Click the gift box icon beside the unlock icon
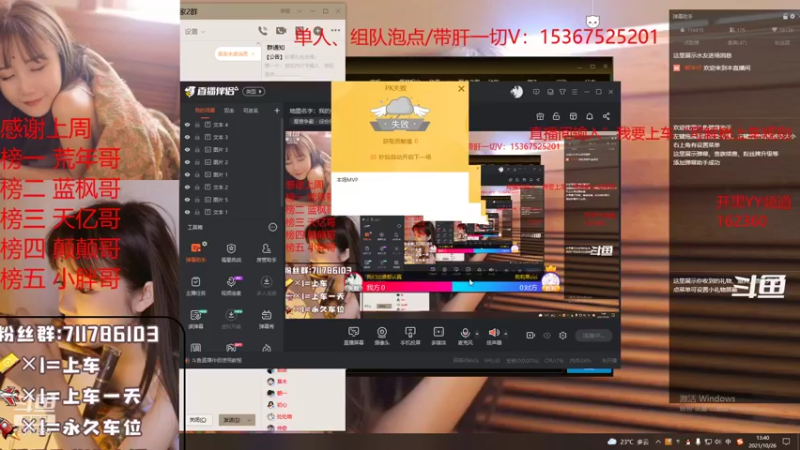The image size is (800, 450). (540, 116)
